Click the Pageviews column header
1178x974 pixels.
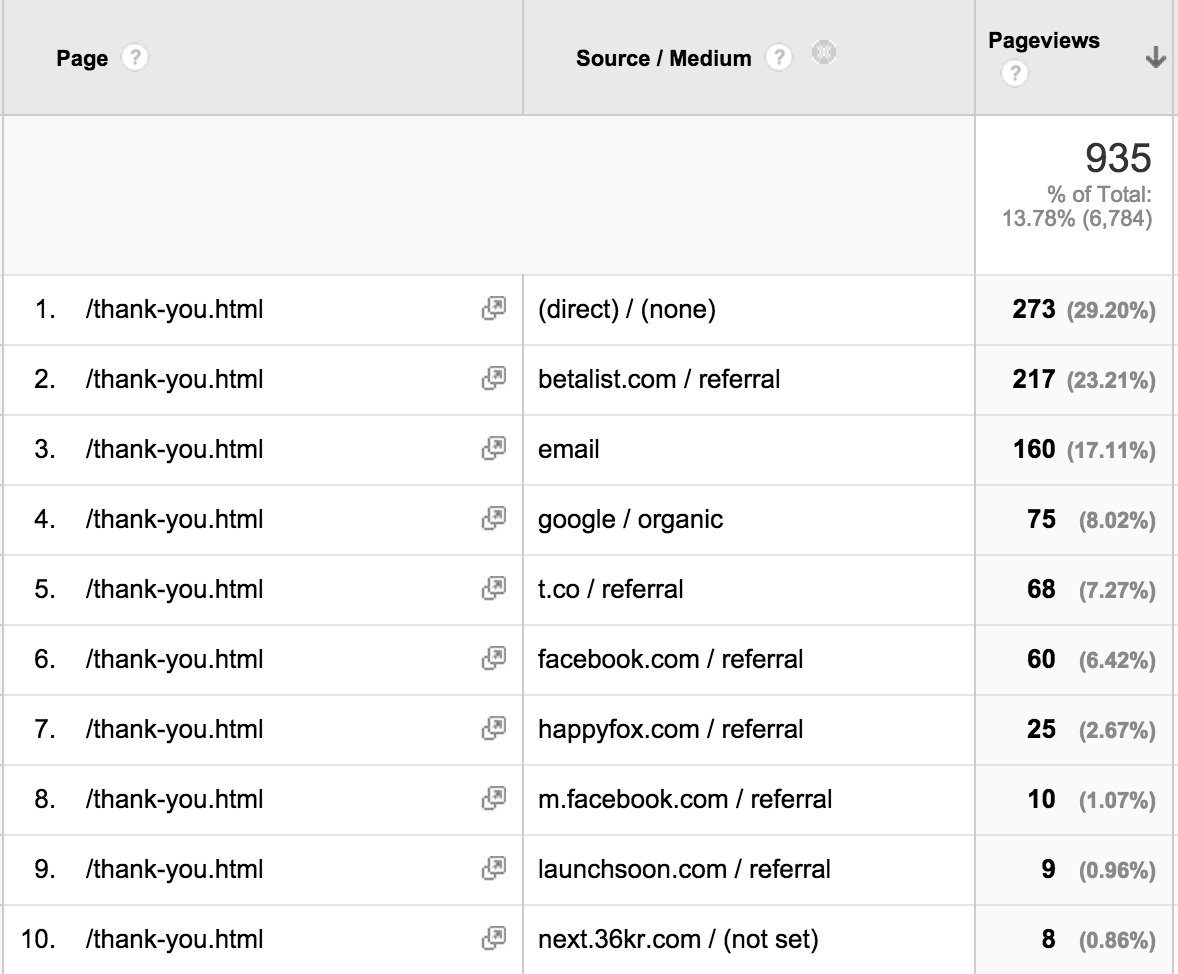point(1043,41)
